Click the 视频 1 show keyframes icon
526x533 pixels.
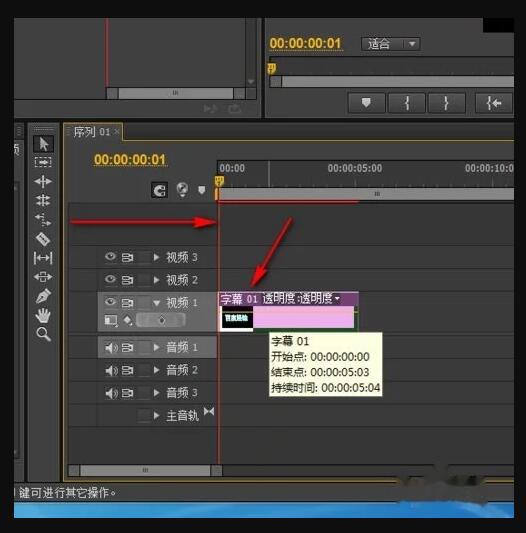point(128,320)
